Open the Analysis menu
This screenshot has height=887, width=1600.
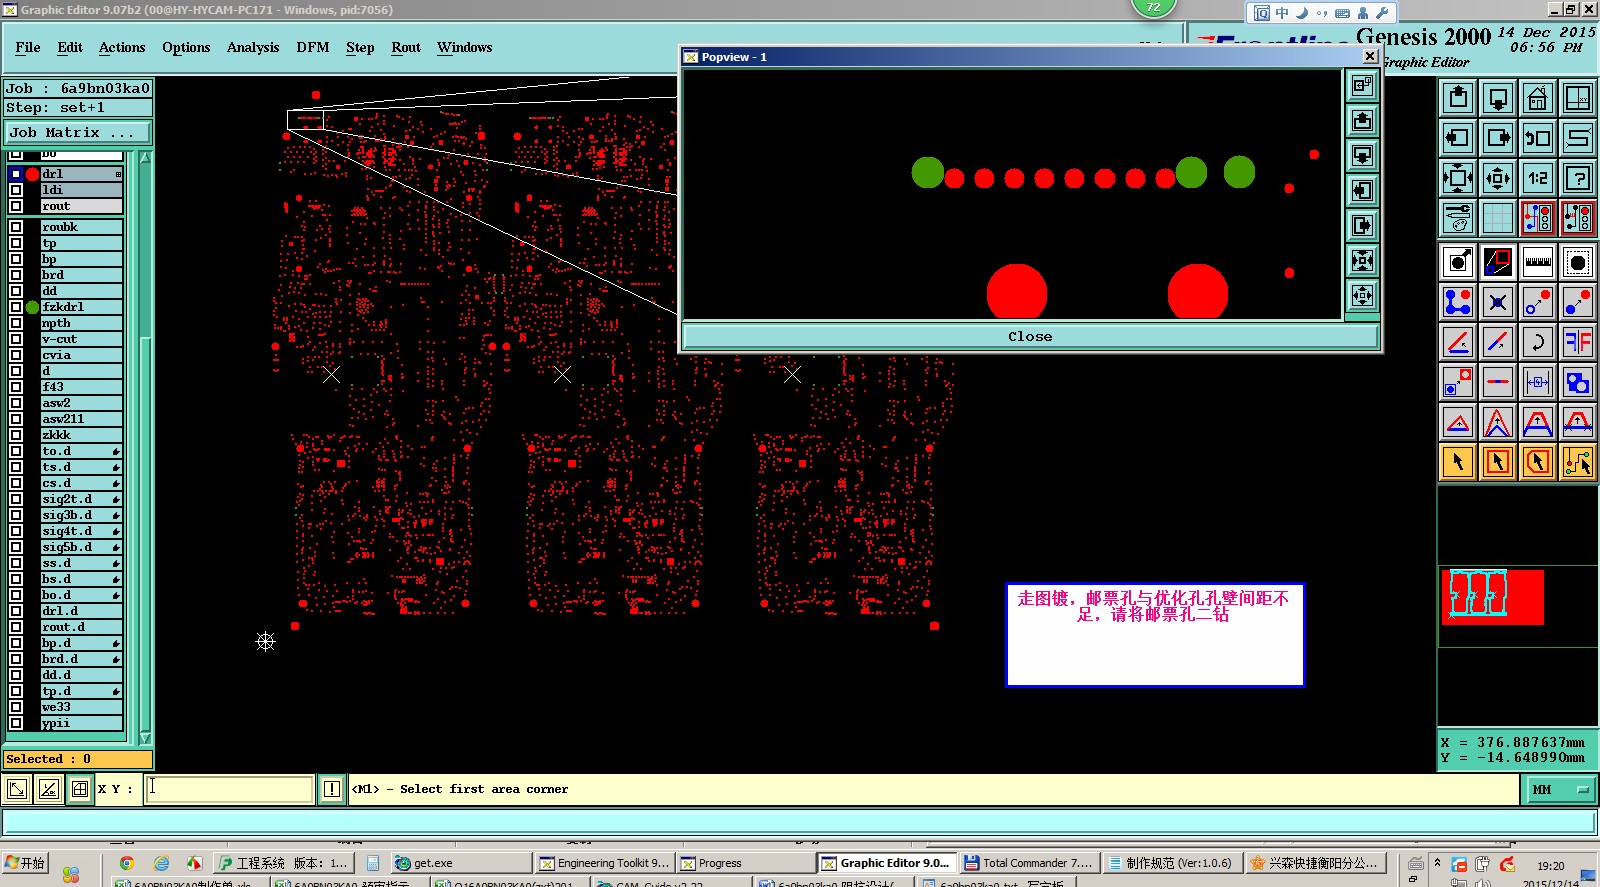pos(253,47)
